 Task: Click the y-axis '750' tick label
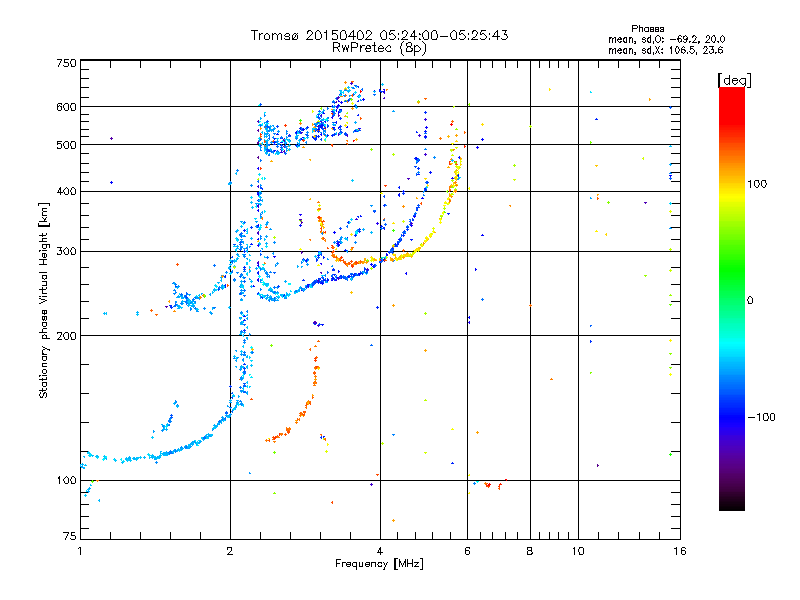point(66,63)
